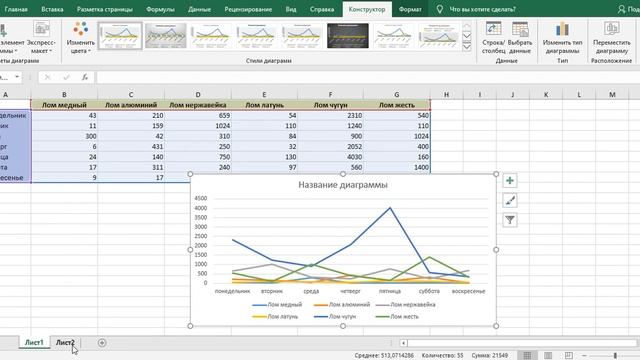Open the Change Colors palette
This screenshot has width=640, height=360.
coord(80,38)
